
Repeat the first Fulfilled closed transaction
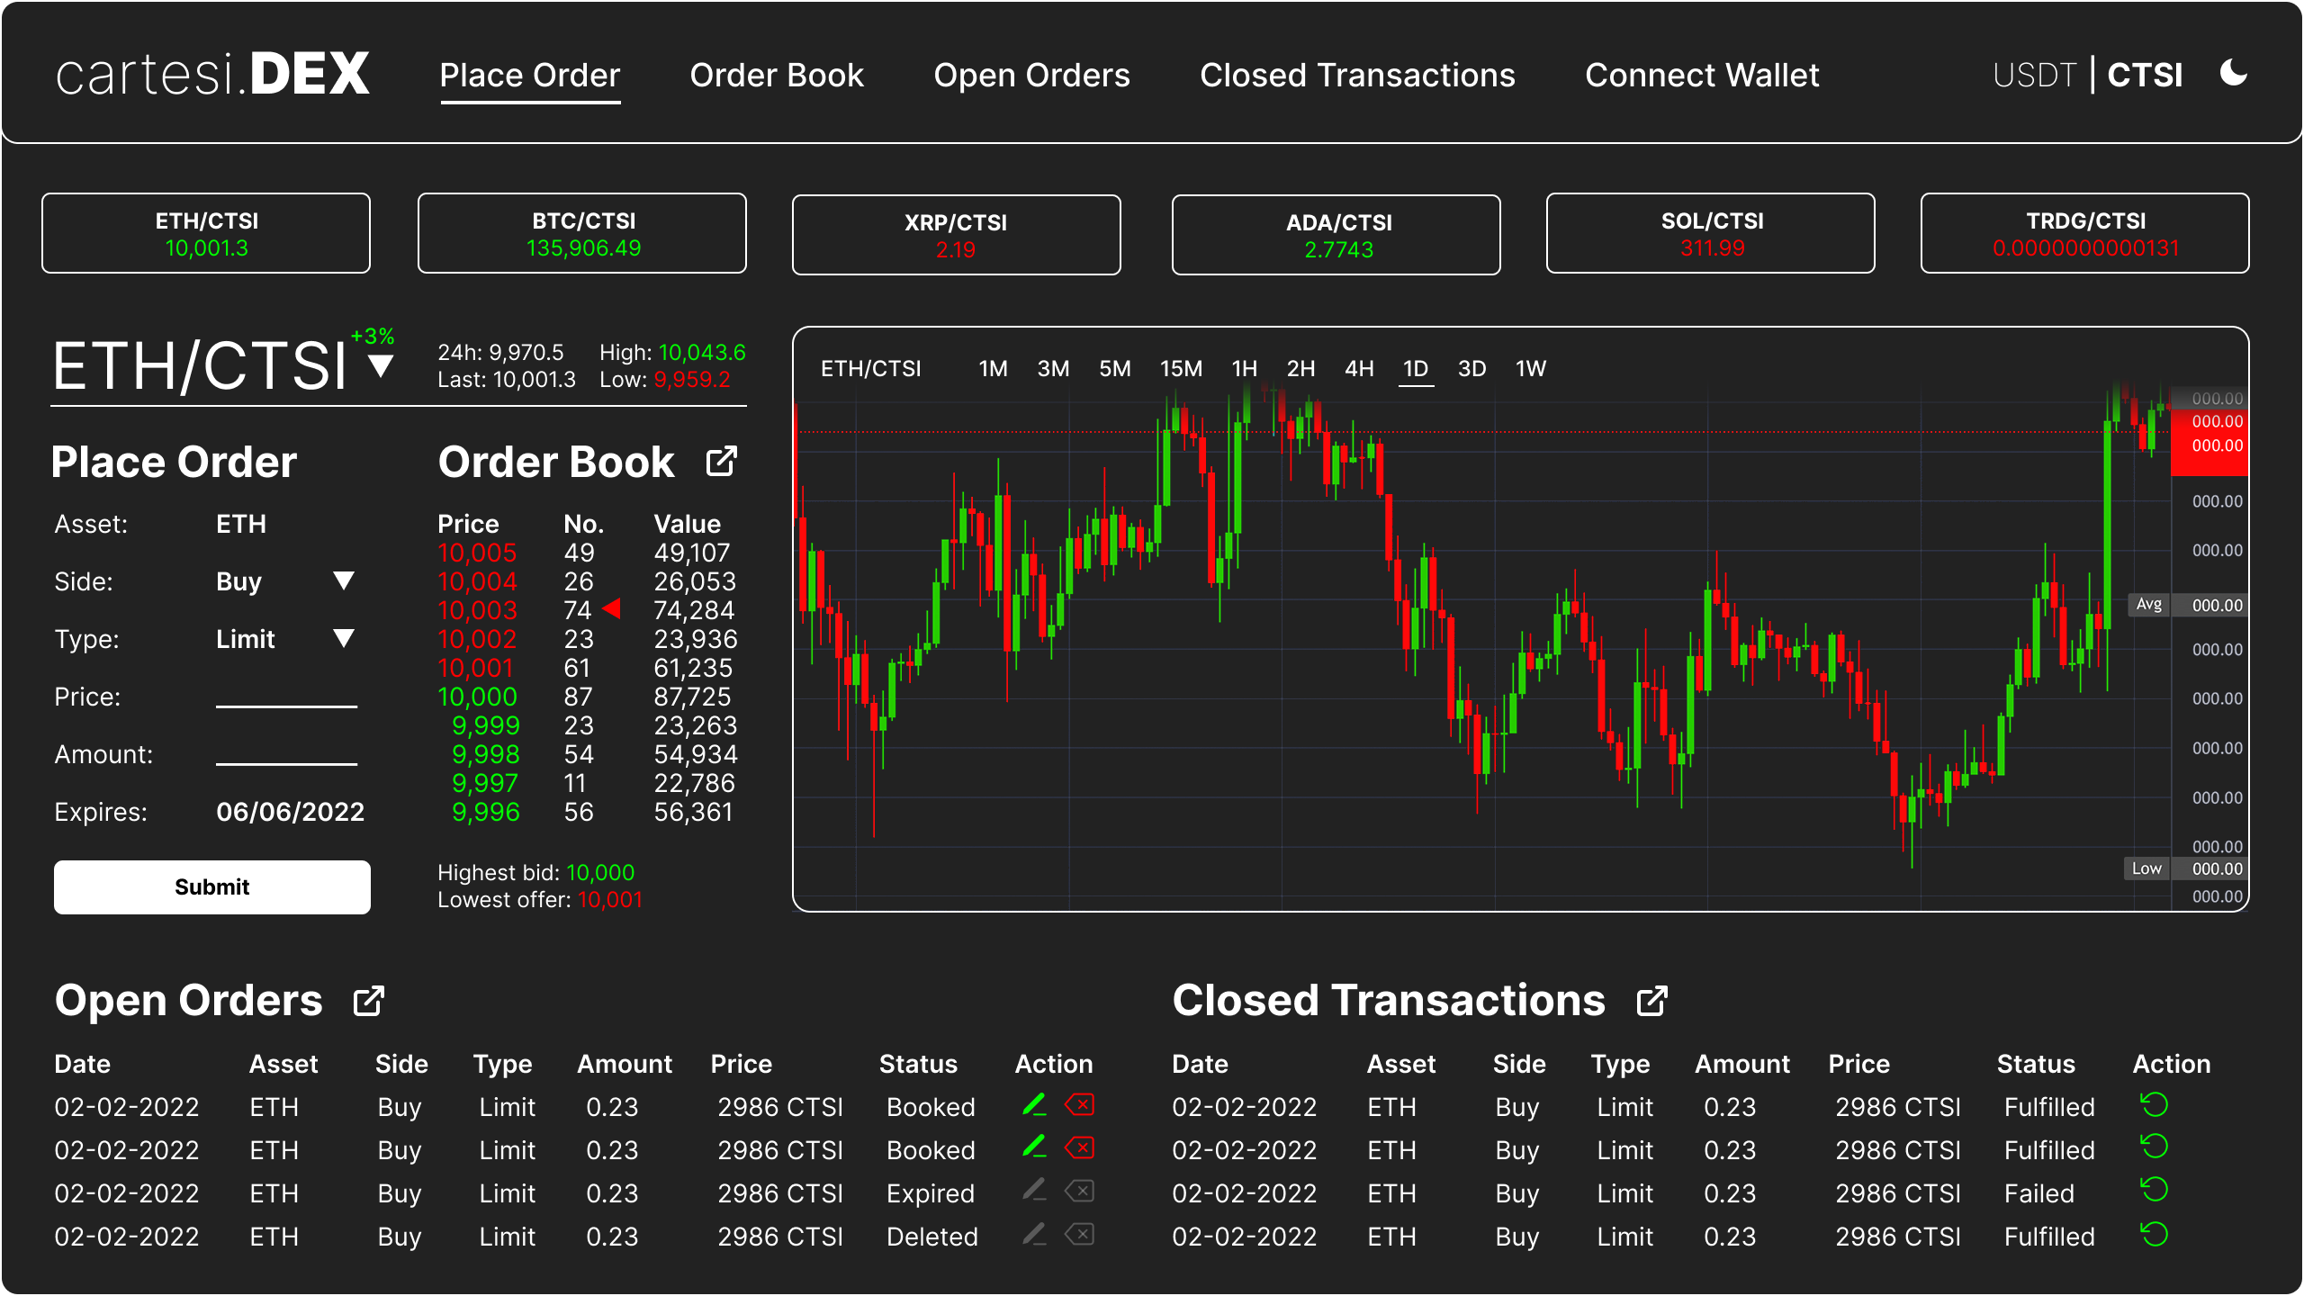(2154, 1105)
